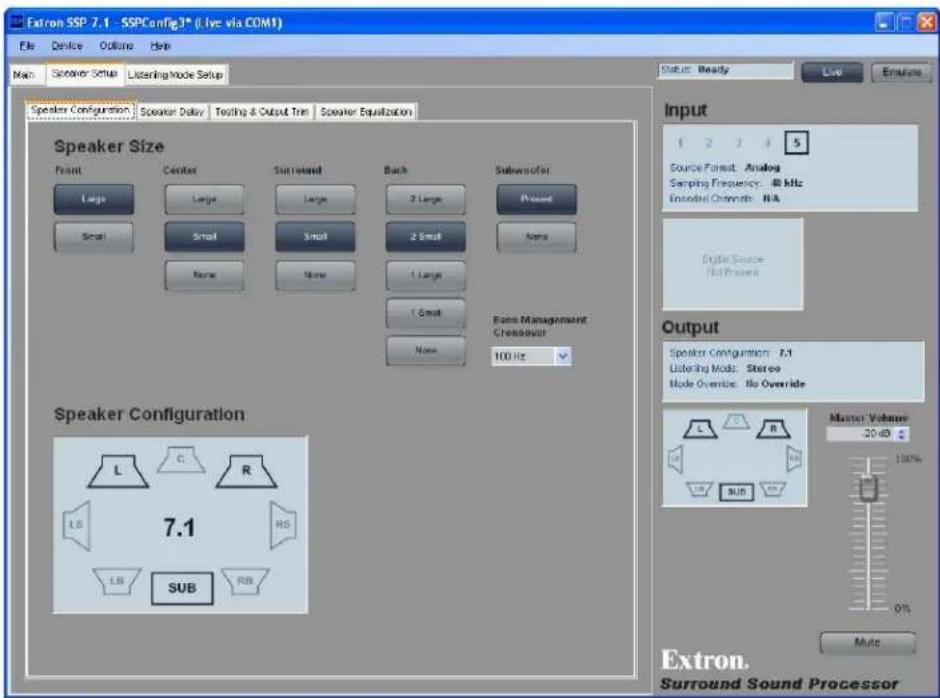This screenshot has width=940, height=698.
Task: Click center speaker icon in Output mini diagram
Action: click(x=736, y=422)
